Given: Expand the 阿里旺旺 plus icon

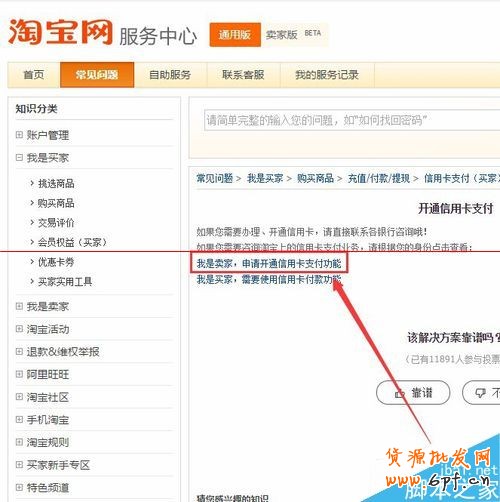Looking at the screenshot, I should pyautogui.click(x=19, y=374).
